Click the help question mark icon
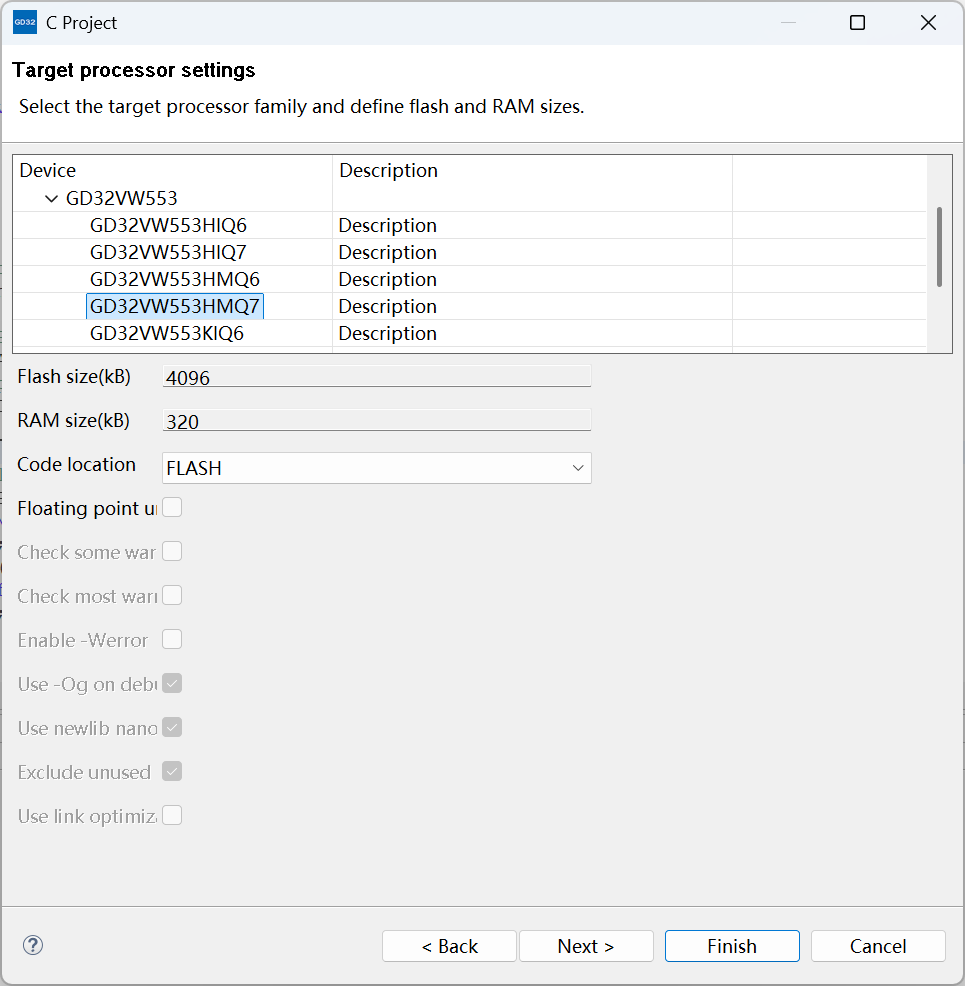Viewport: 965px width, 986px height. tap(33, 945)
